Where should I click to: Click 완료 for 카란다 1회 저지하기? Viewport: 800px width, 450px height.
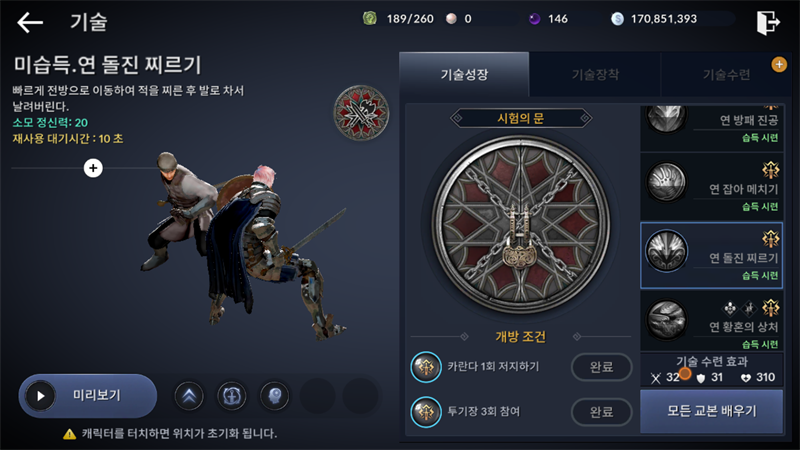pos(602,367)
